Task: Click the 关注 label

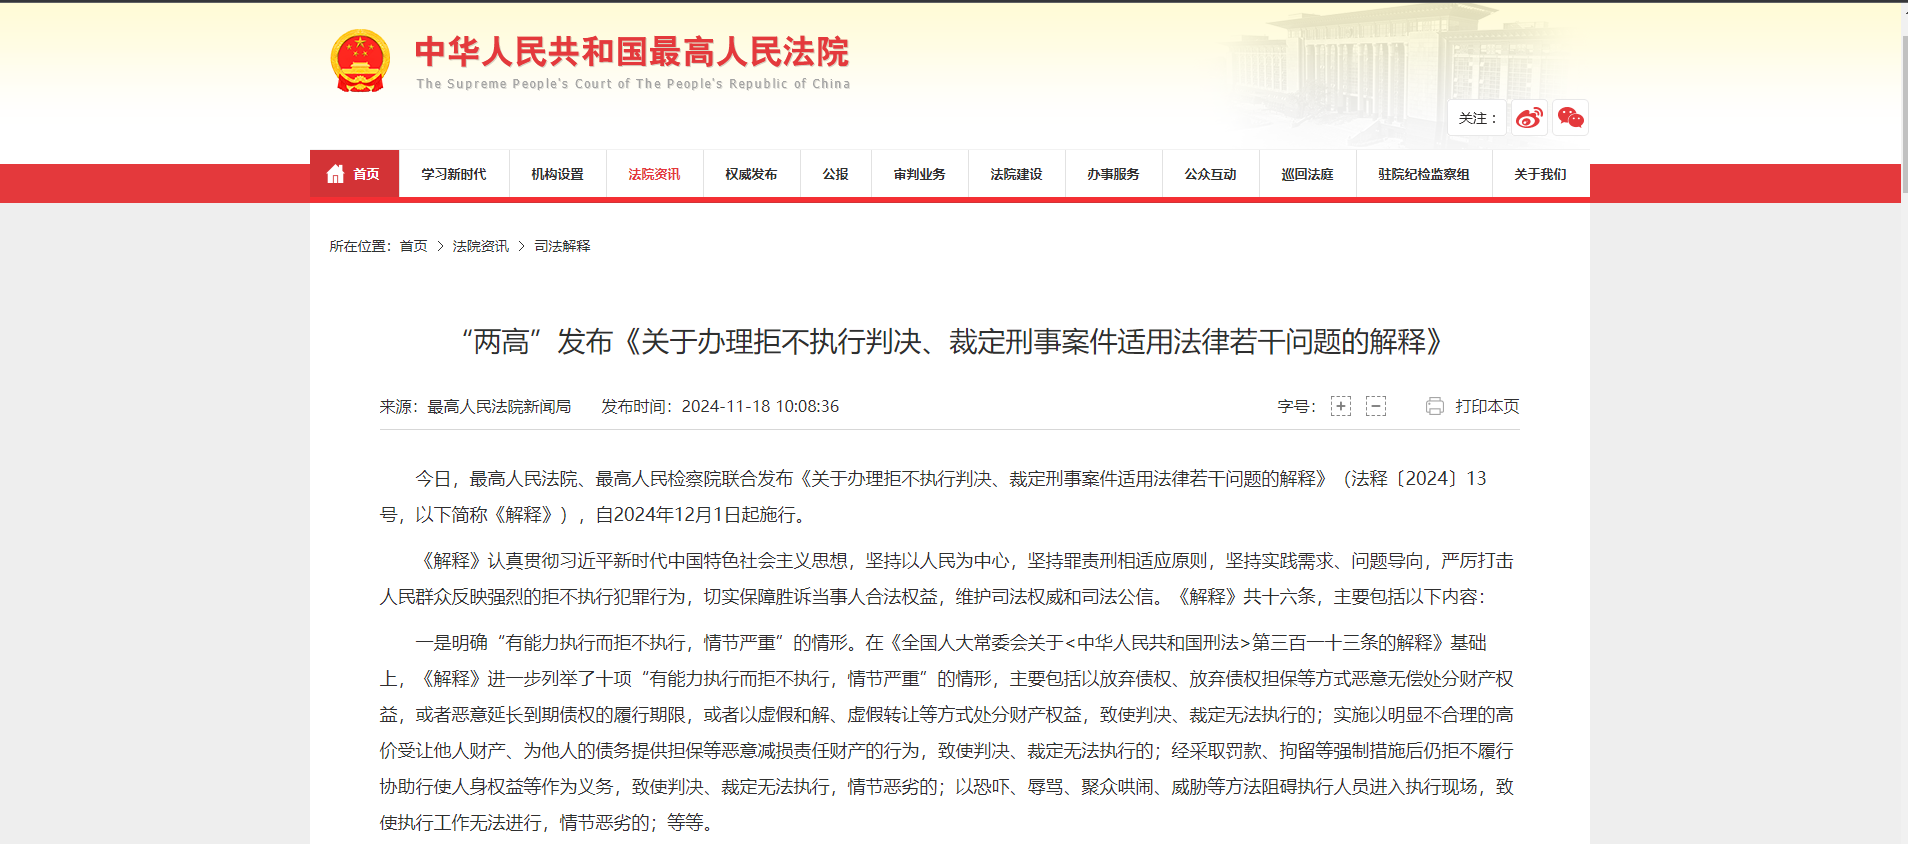Action: 1477,118
